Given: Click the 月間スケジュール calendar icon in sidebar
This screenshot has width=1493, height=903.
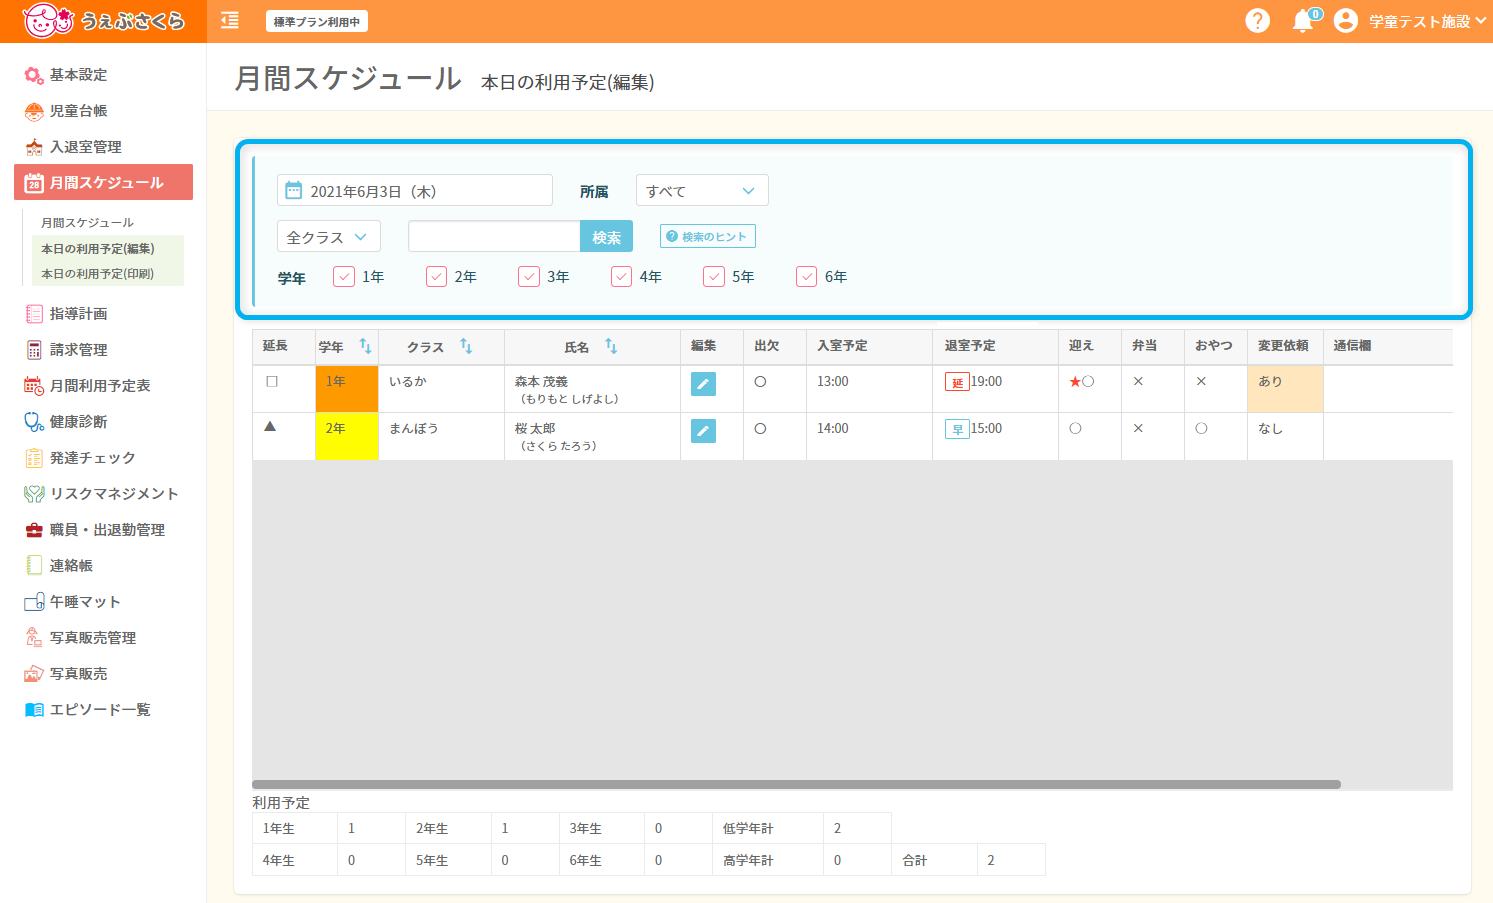Looking at the screenshot, I should point(34,183).
